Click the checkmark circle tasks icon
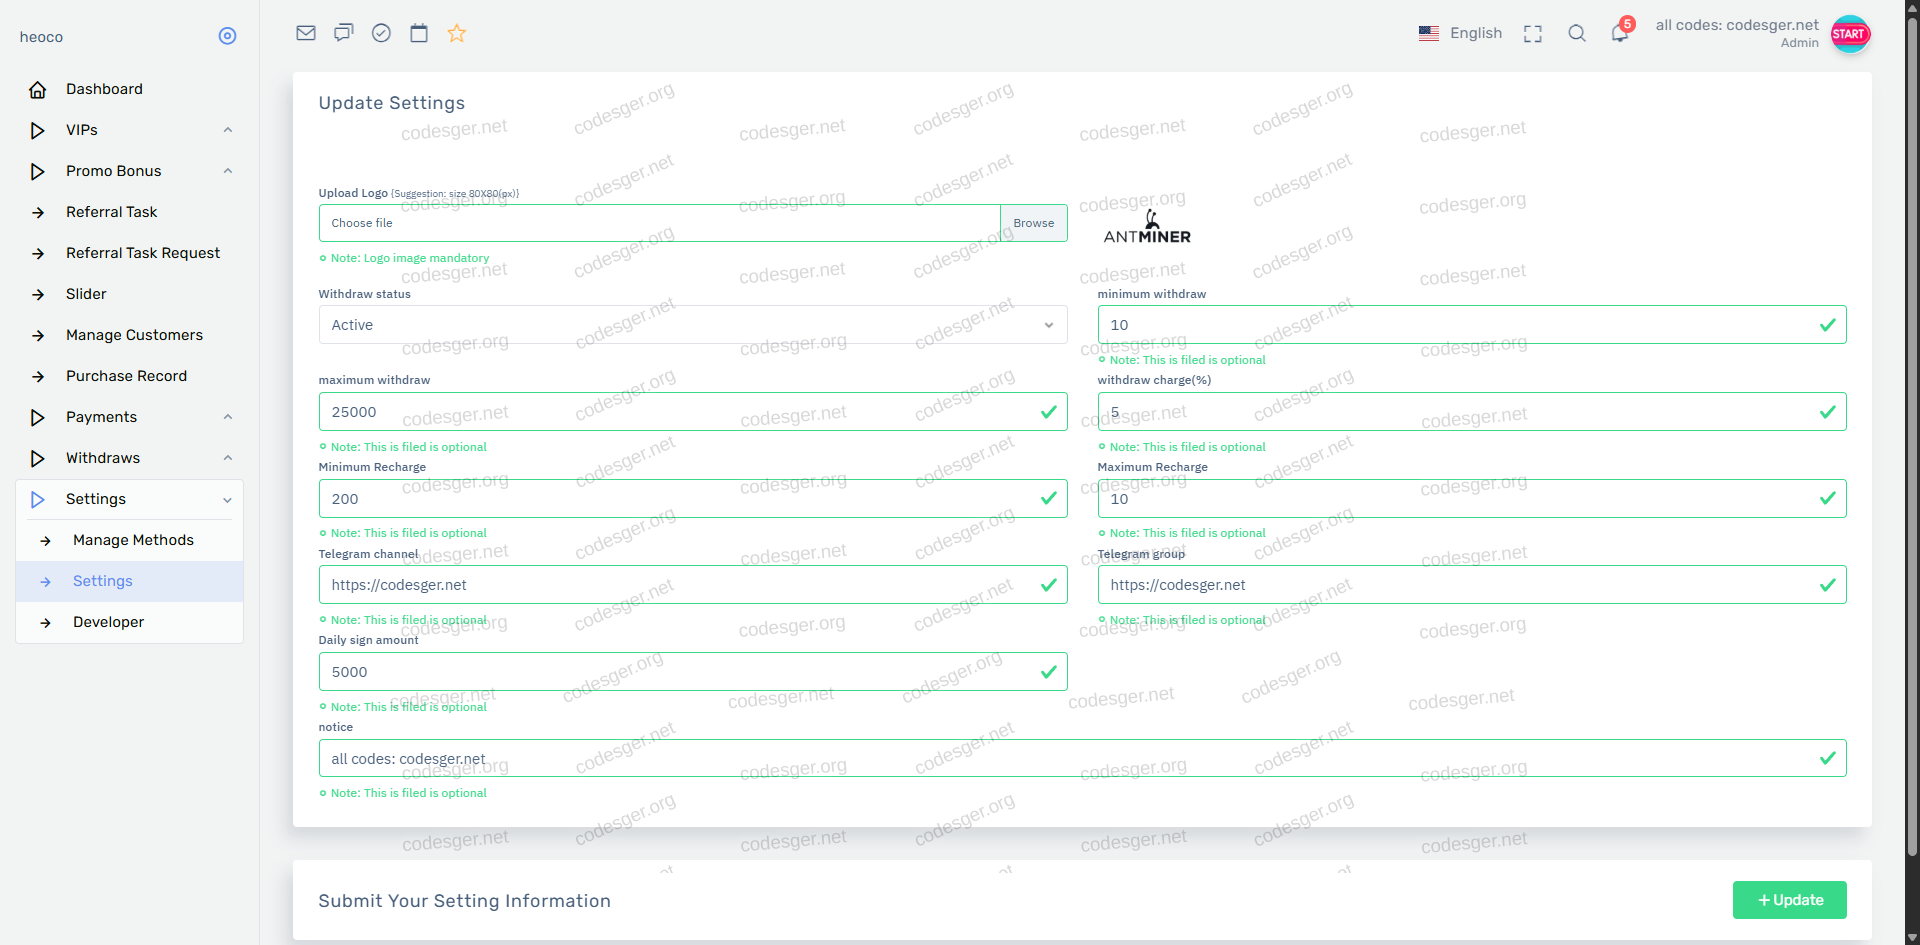Viewport: 1920px width, 945px height. (381, 33)
